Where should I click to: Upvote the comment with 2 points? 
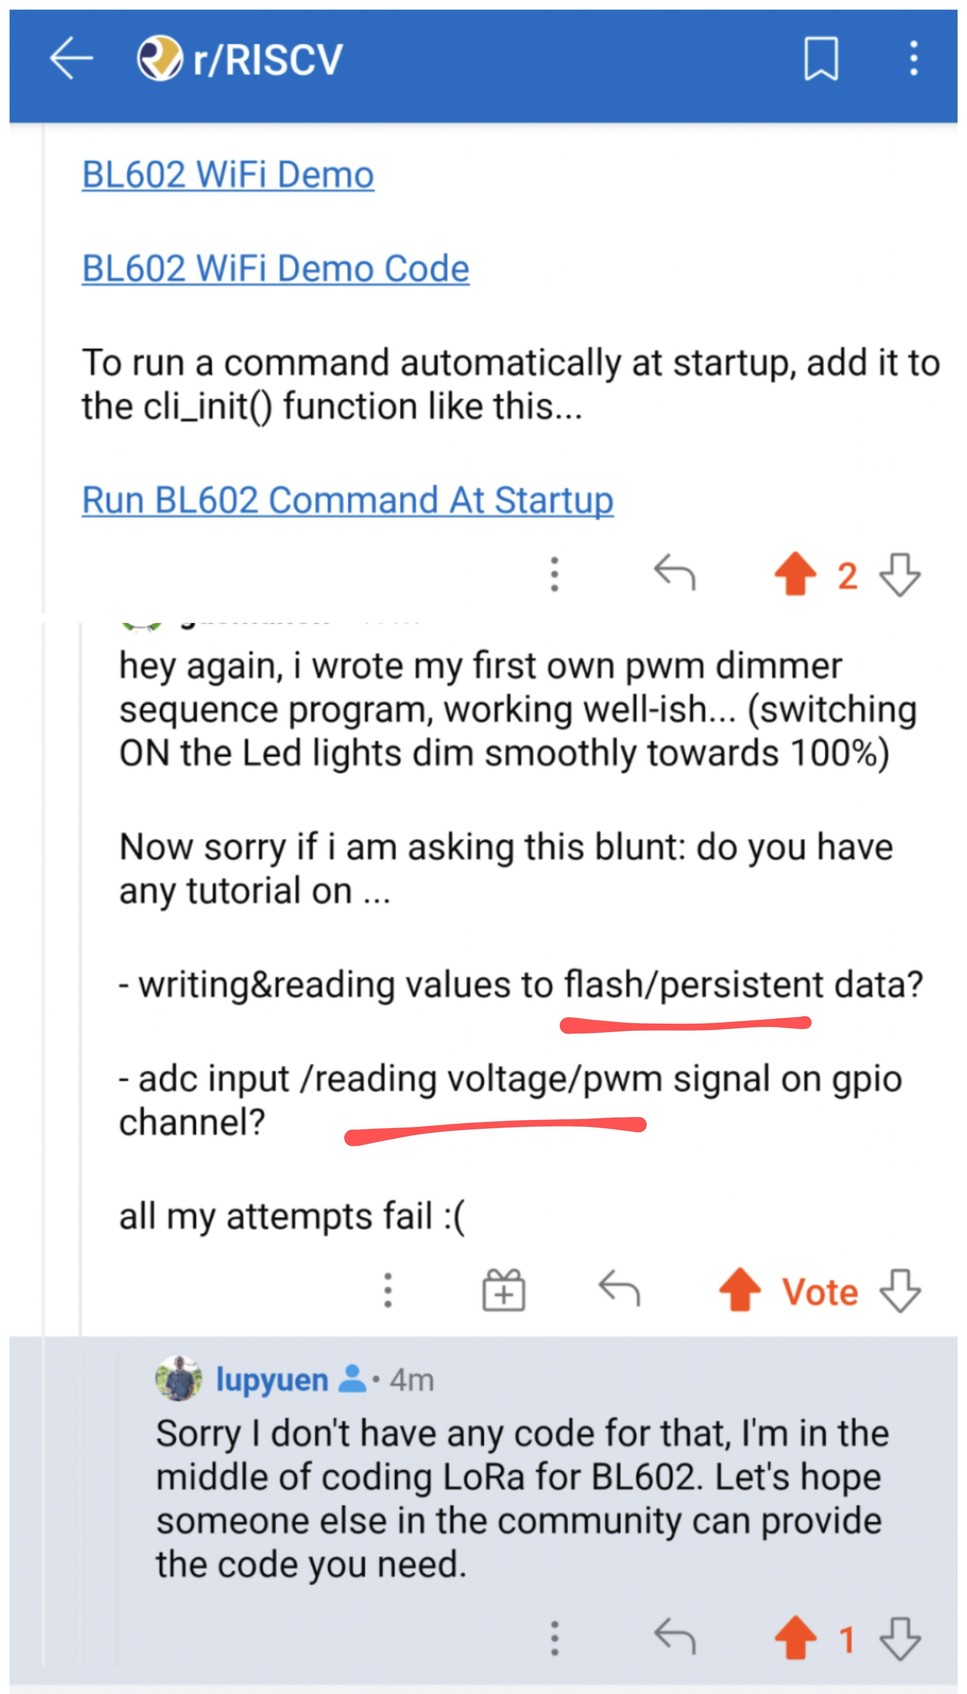click(796, 574)
